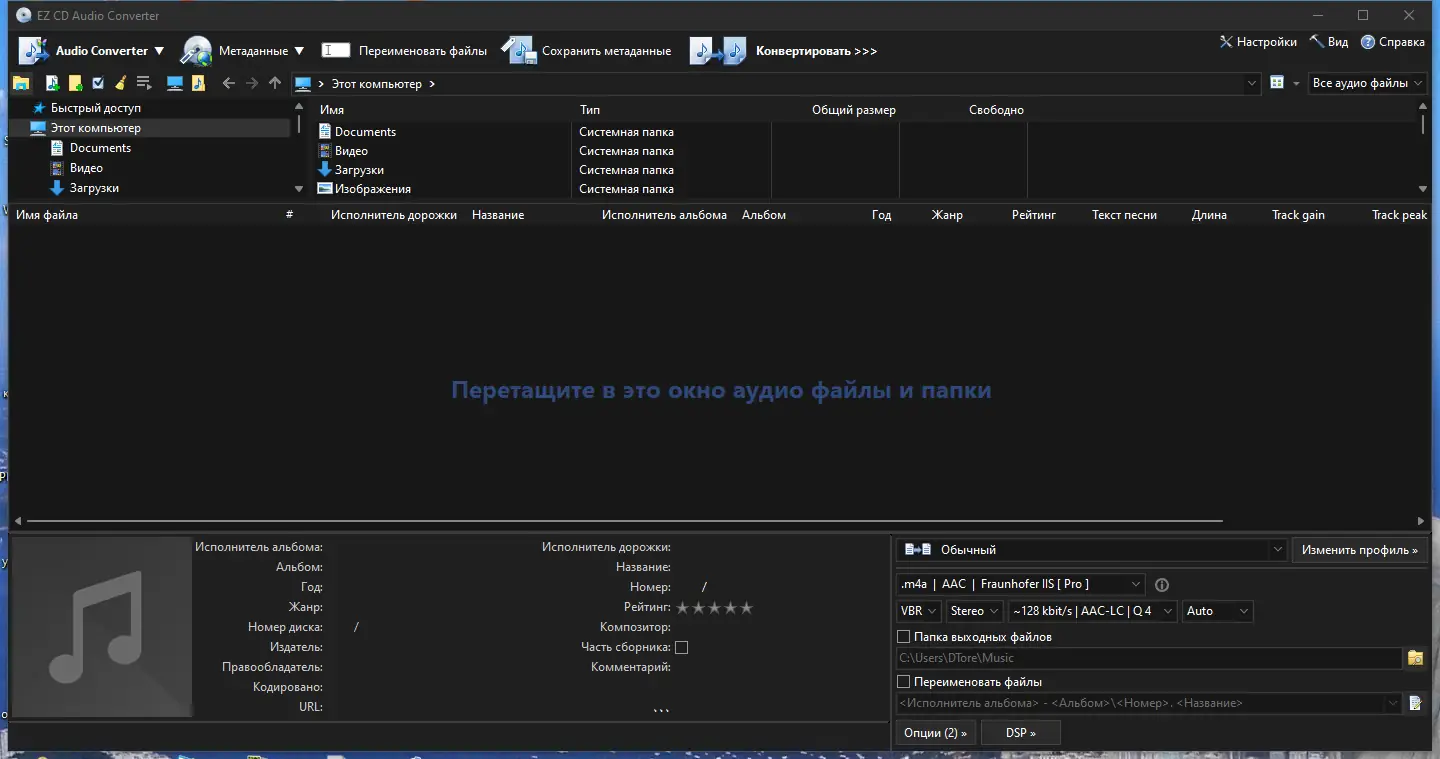
Task: Click the file view mode grid icon
Action: 1277,83
